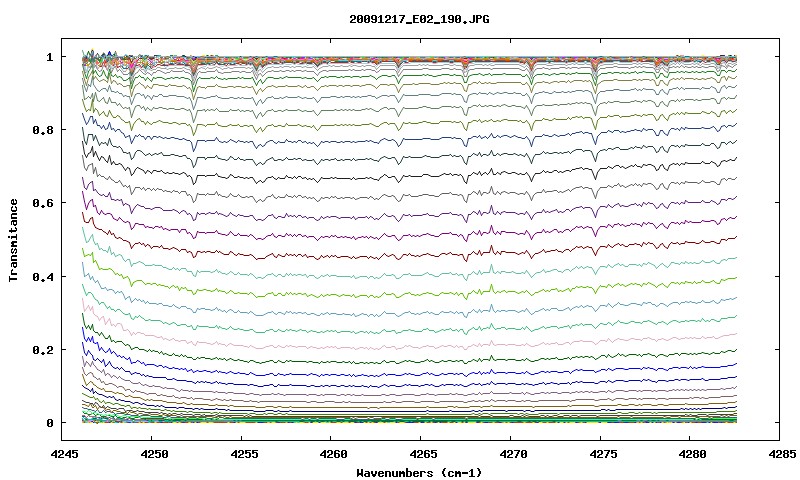This screenshot has height=480, width=800.
Task: Click the Wavenumbers (cm-1) x-axis label
Action: [x=419, y=473]
